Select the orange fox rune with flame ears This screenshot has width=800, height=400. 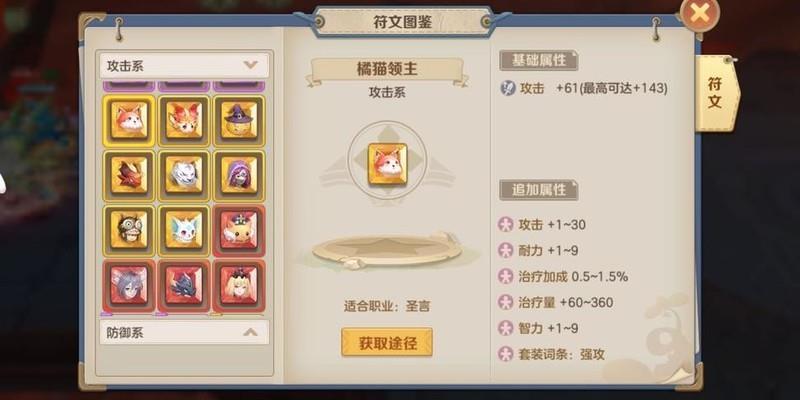pyautogui.click(x=184, y=120)
